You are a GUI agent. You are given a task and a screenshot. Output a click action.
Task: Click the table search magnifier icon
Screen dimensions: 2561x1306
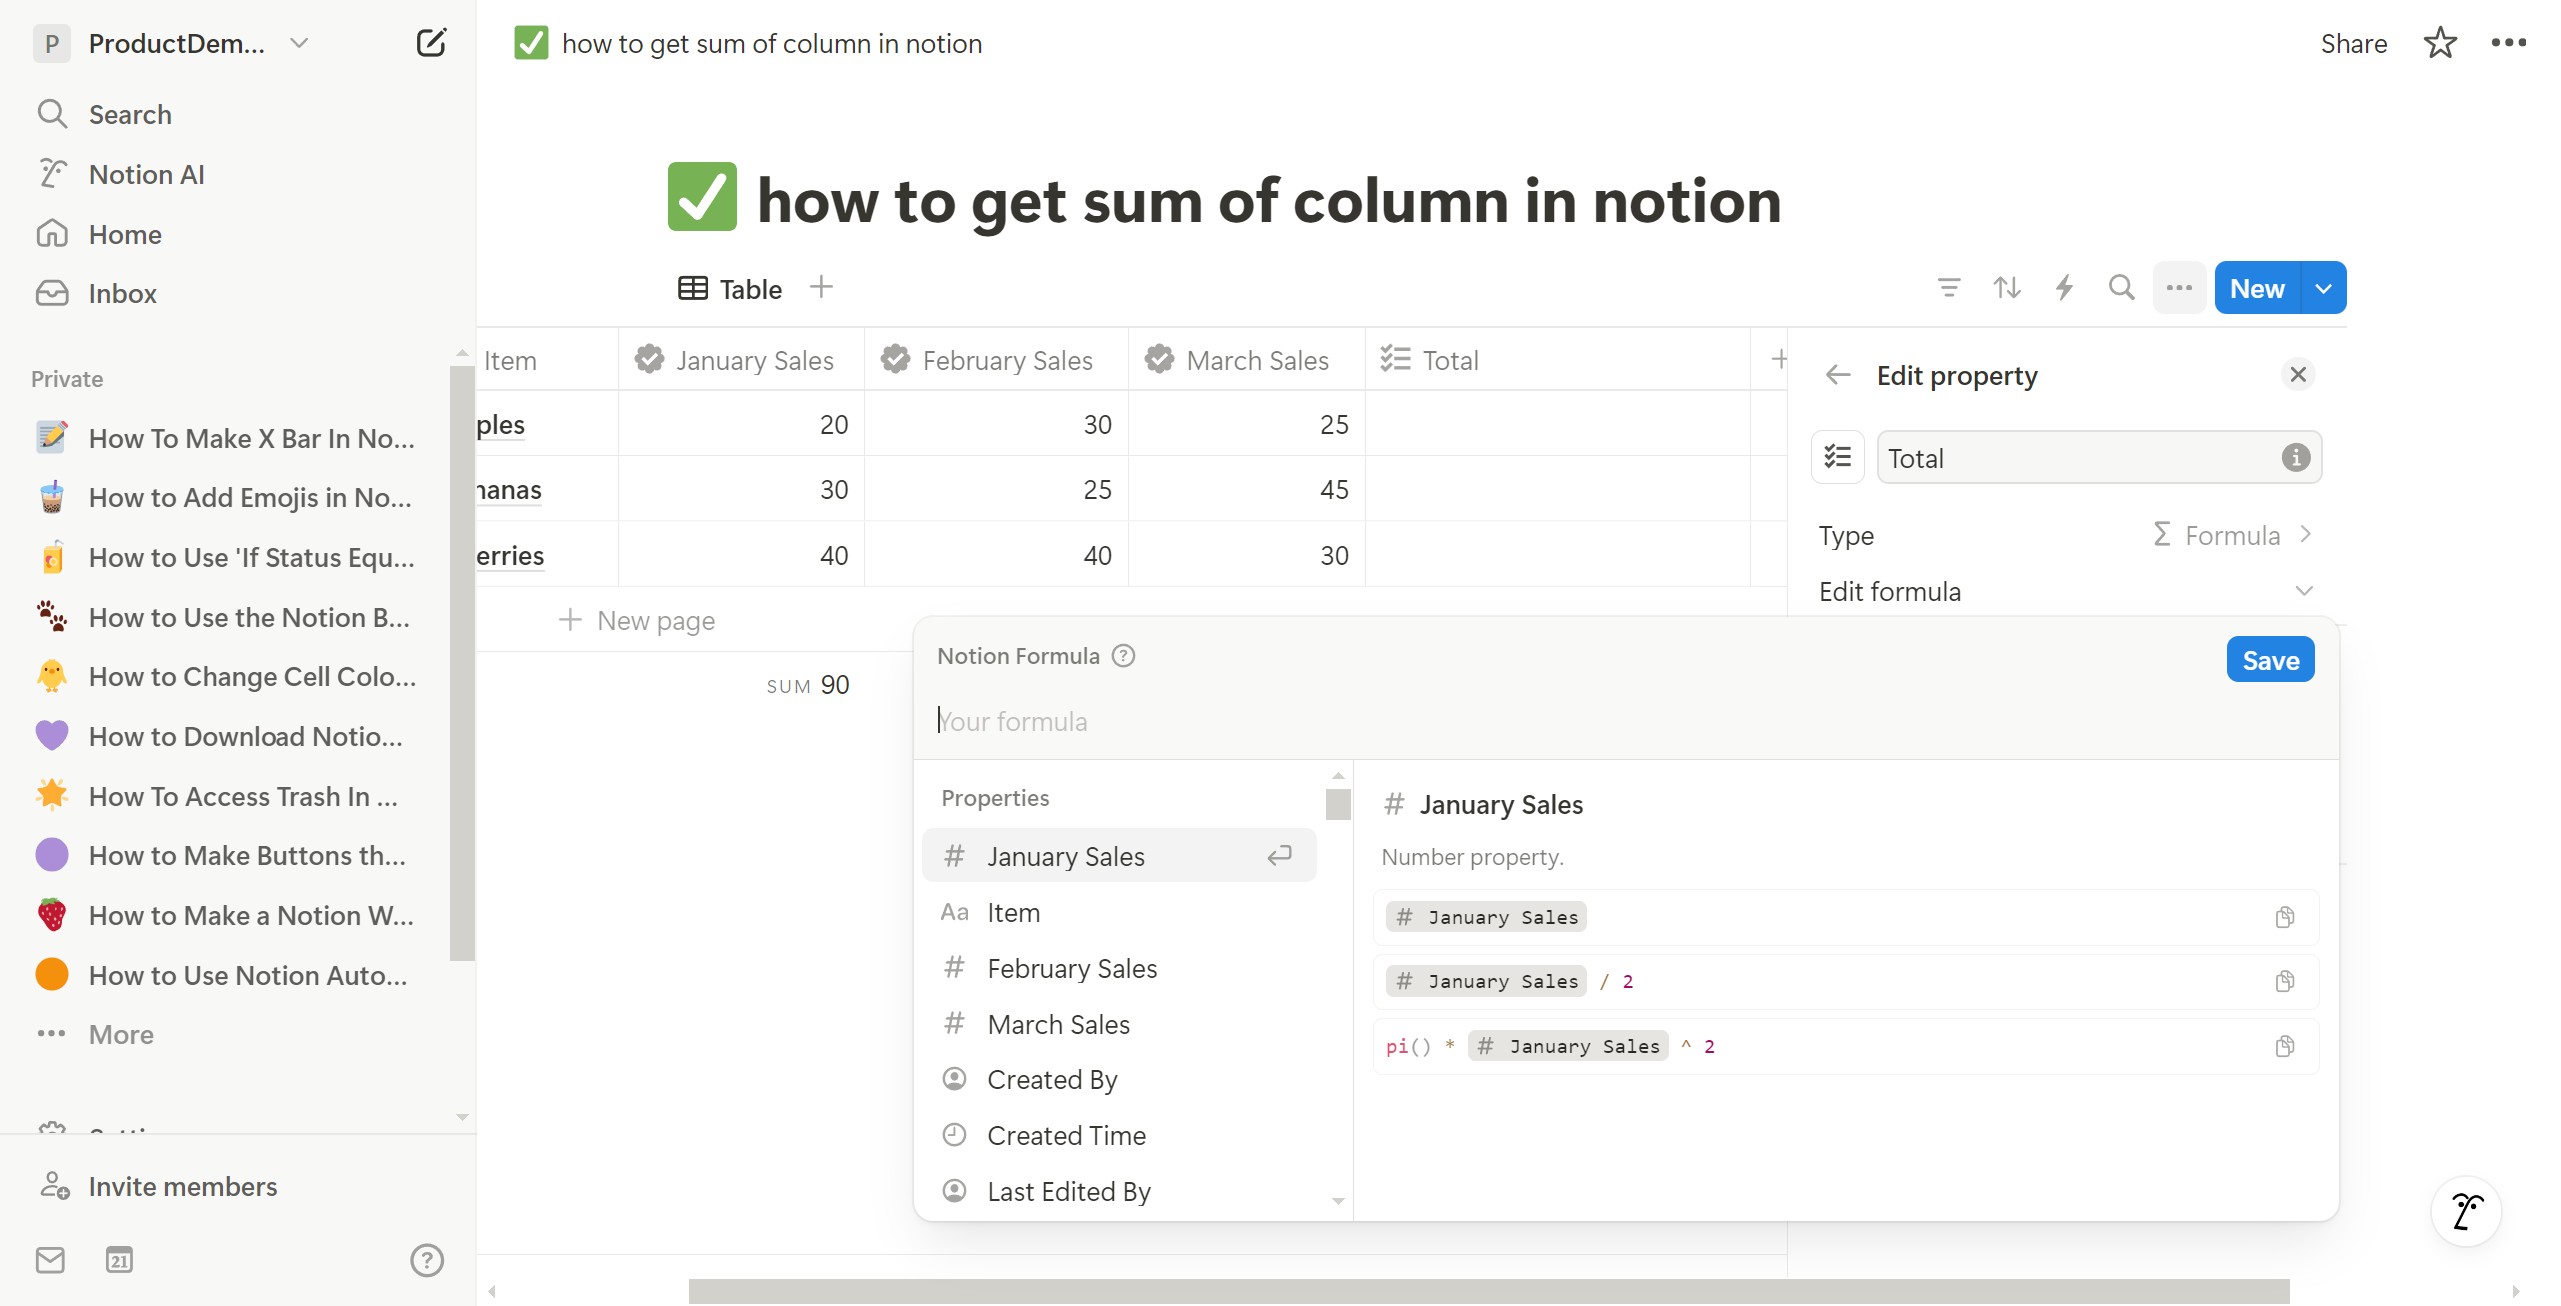[x=2121, y=288]
